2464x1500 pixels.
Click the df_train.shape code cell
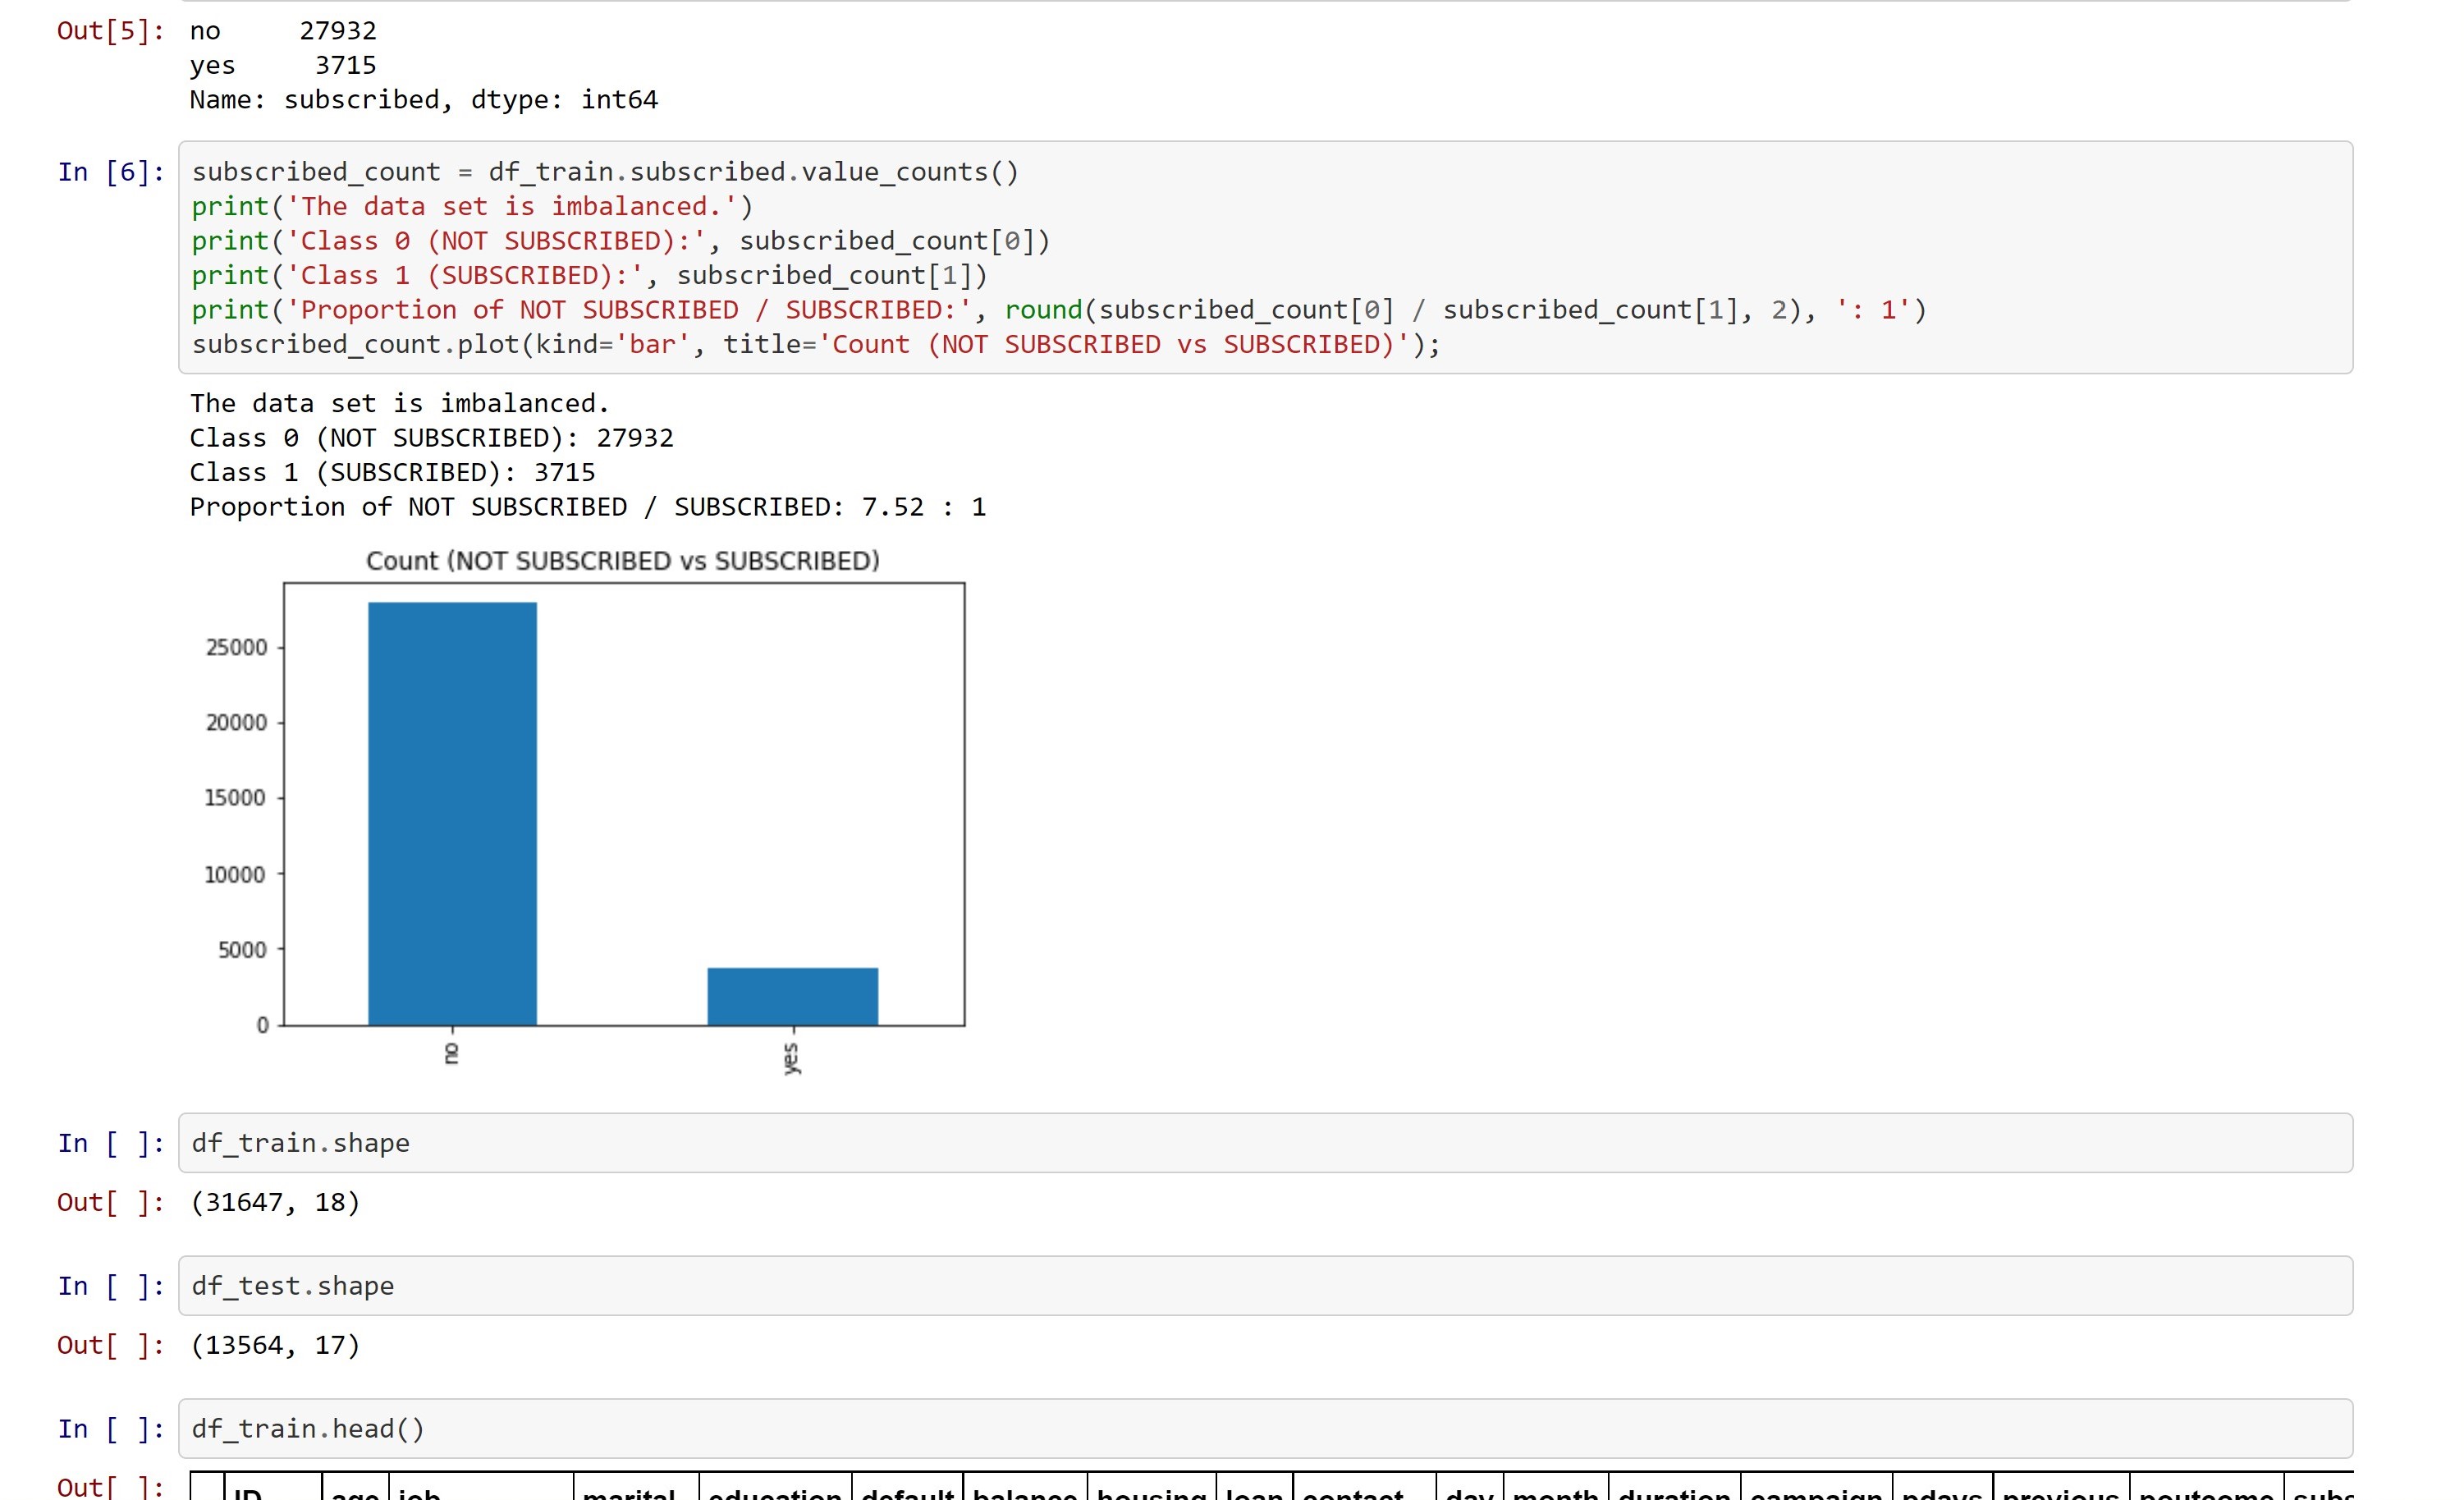pyautogui.click(x=1265, y=1143)
